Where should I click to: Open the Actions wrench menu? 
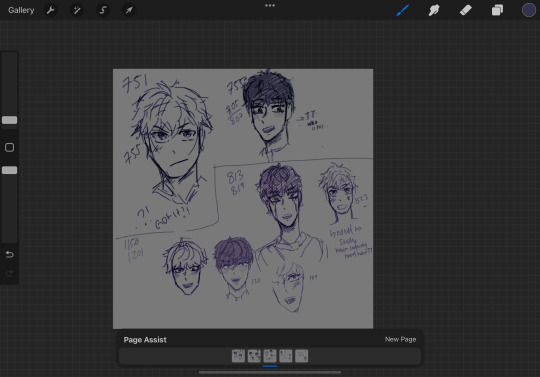tap(51, 10)
